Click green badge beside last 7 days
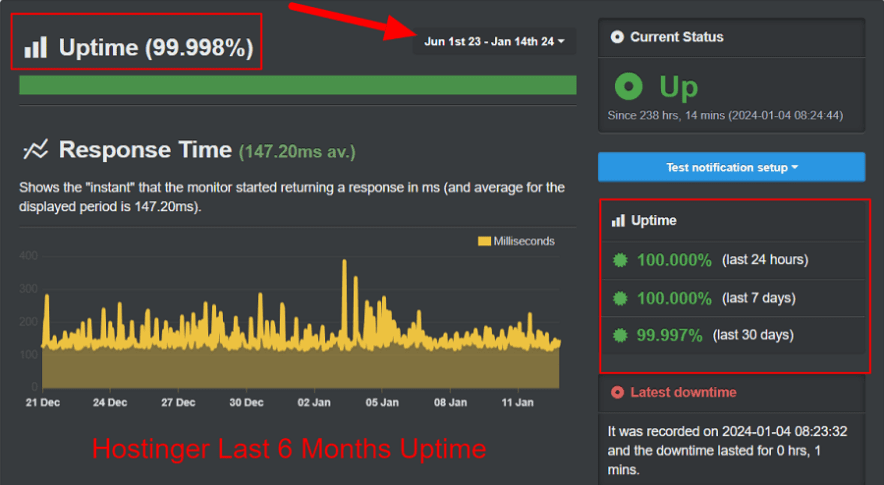The width and height of the screenshot is (884, 485). click(620, 298)
